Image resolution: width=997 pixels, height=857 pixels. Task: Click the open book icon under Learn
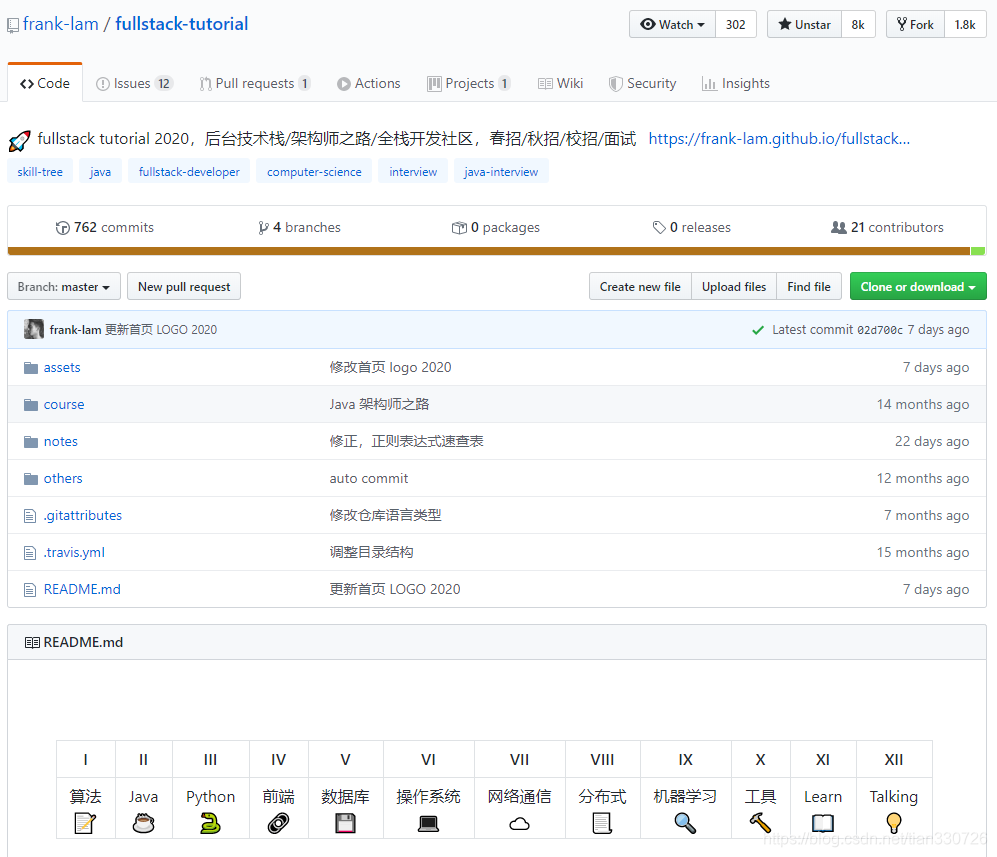tap(823, 823)
